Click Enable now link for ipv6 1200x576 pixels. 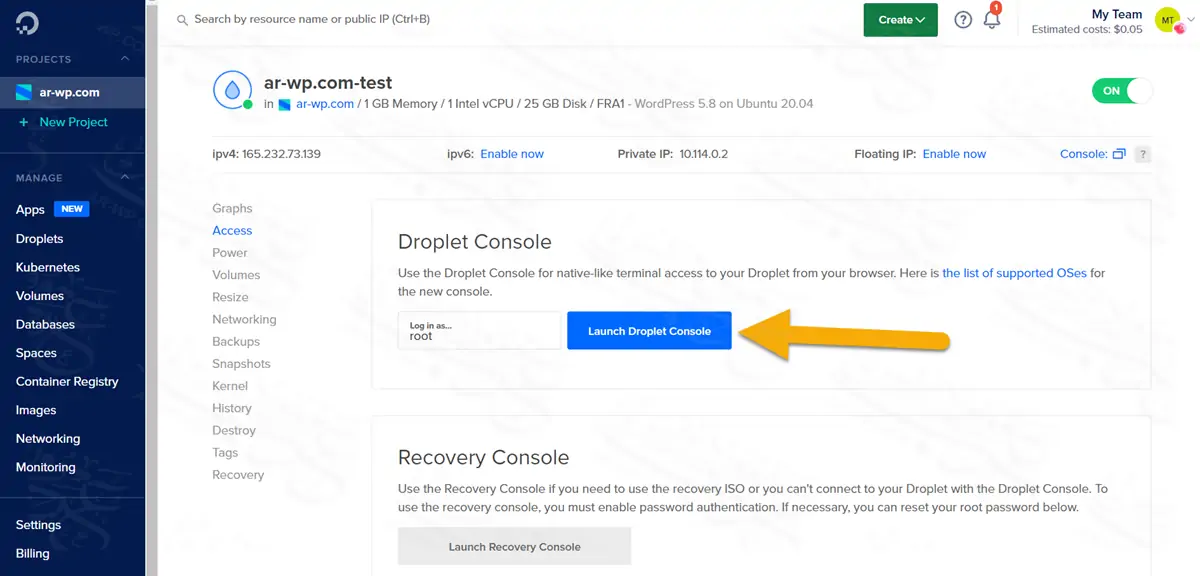pyautogui.click(x=512, y=154)
